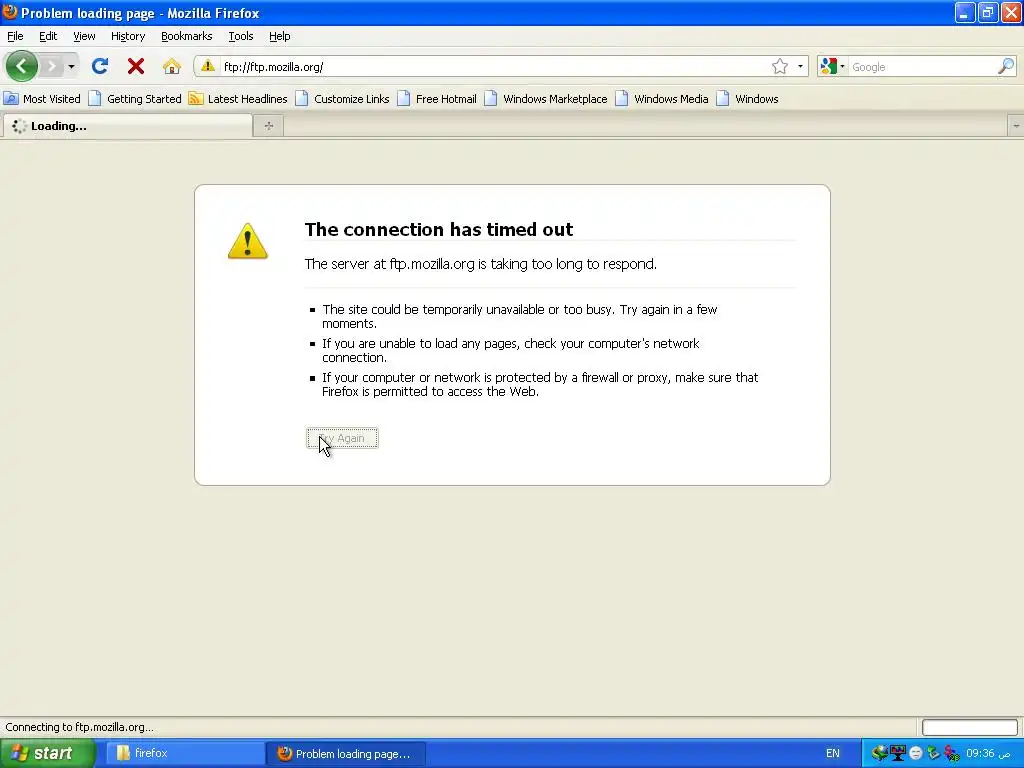Viewport: 1024px width, 768px height.
Task: Click "Connecting to ftp.mozilla.org..." status text
Action: [80, 727]
